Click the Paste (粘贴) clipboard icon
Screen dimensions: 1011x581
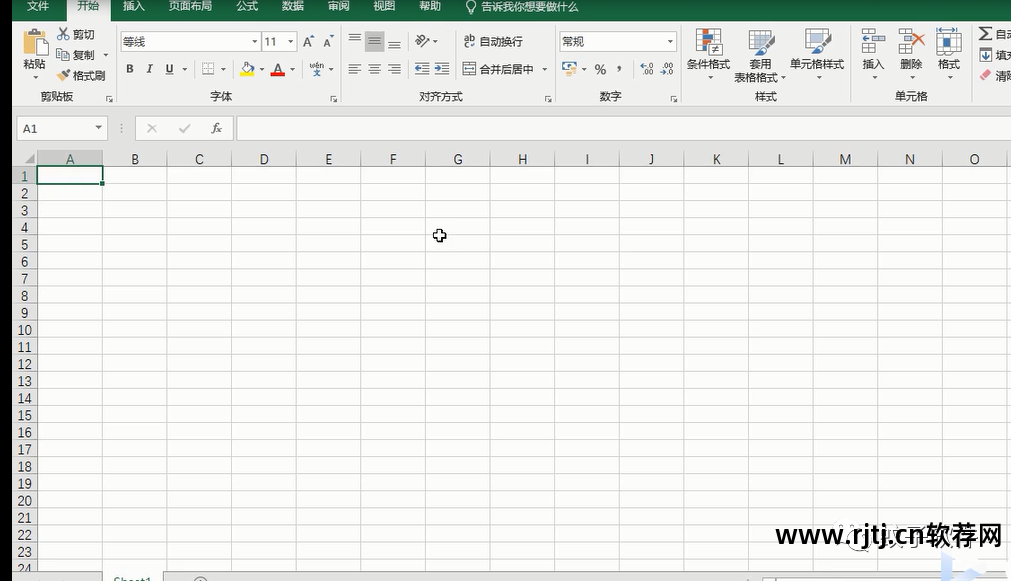34,44
